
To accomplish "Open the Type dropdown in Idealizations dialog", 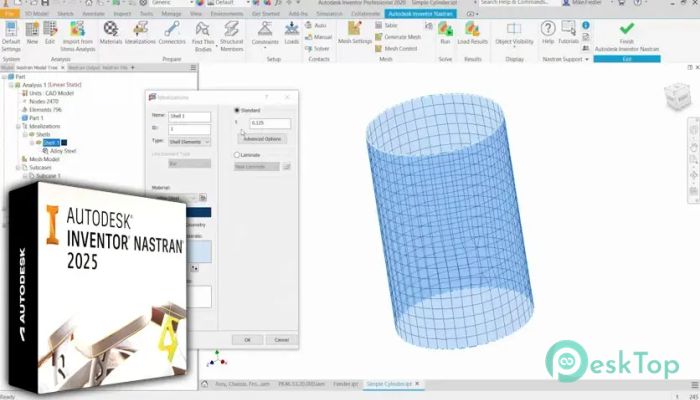I will [189, 142].
